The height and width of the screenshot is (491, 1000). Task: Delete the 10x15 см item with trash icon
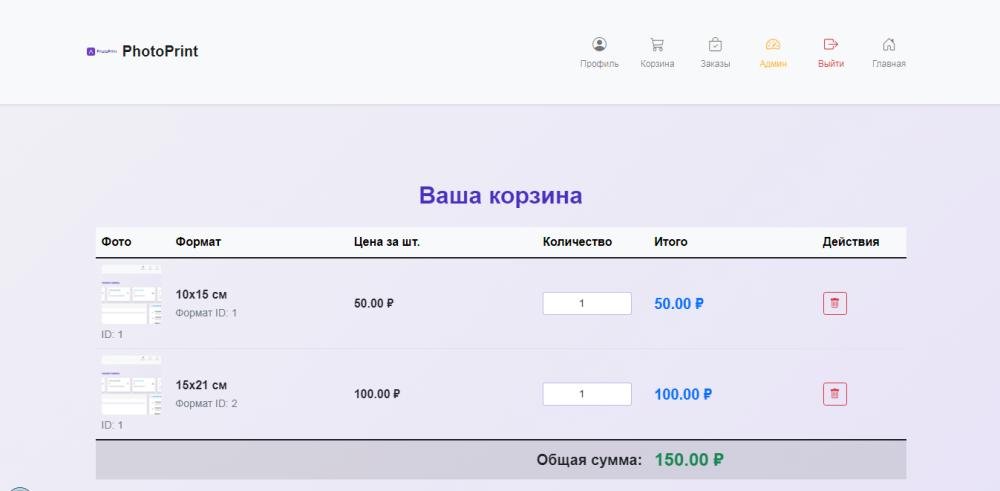click(835, 303)
